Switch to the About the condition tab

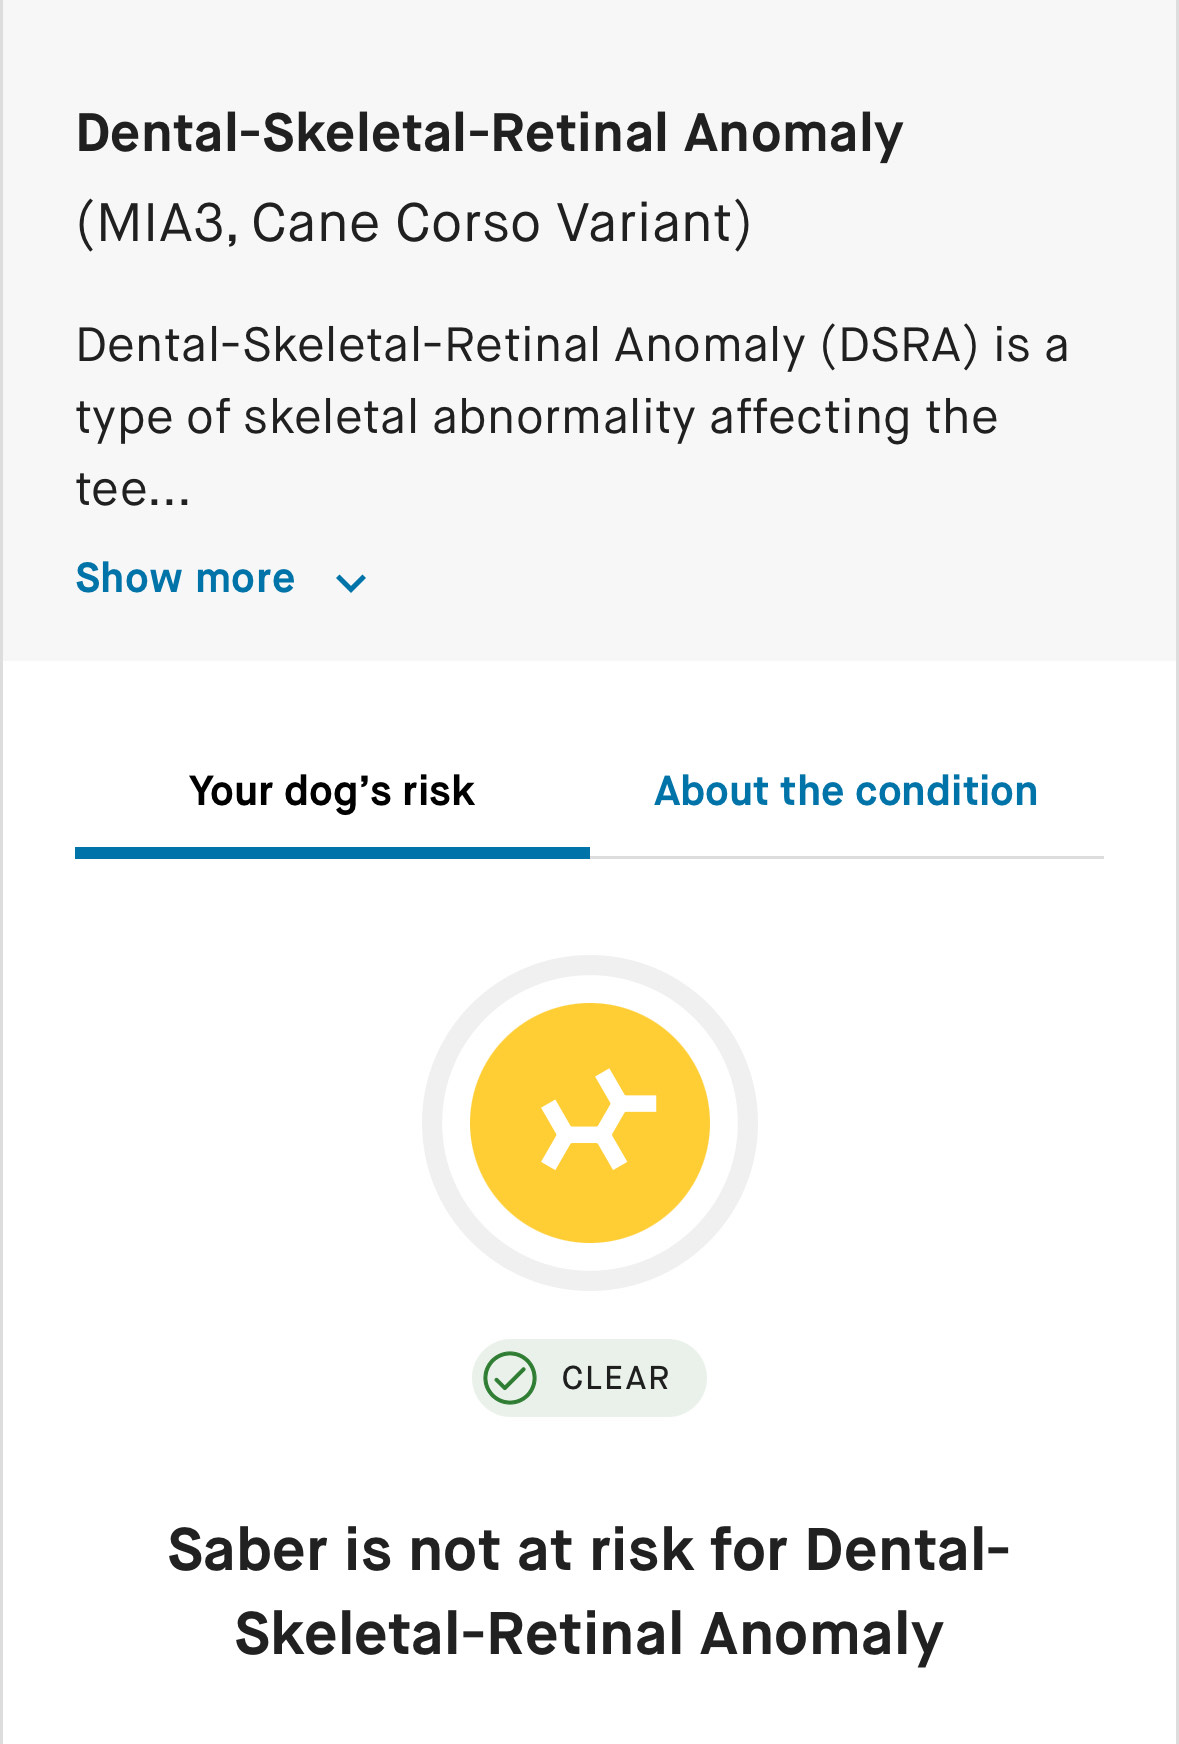click(845, 790)
